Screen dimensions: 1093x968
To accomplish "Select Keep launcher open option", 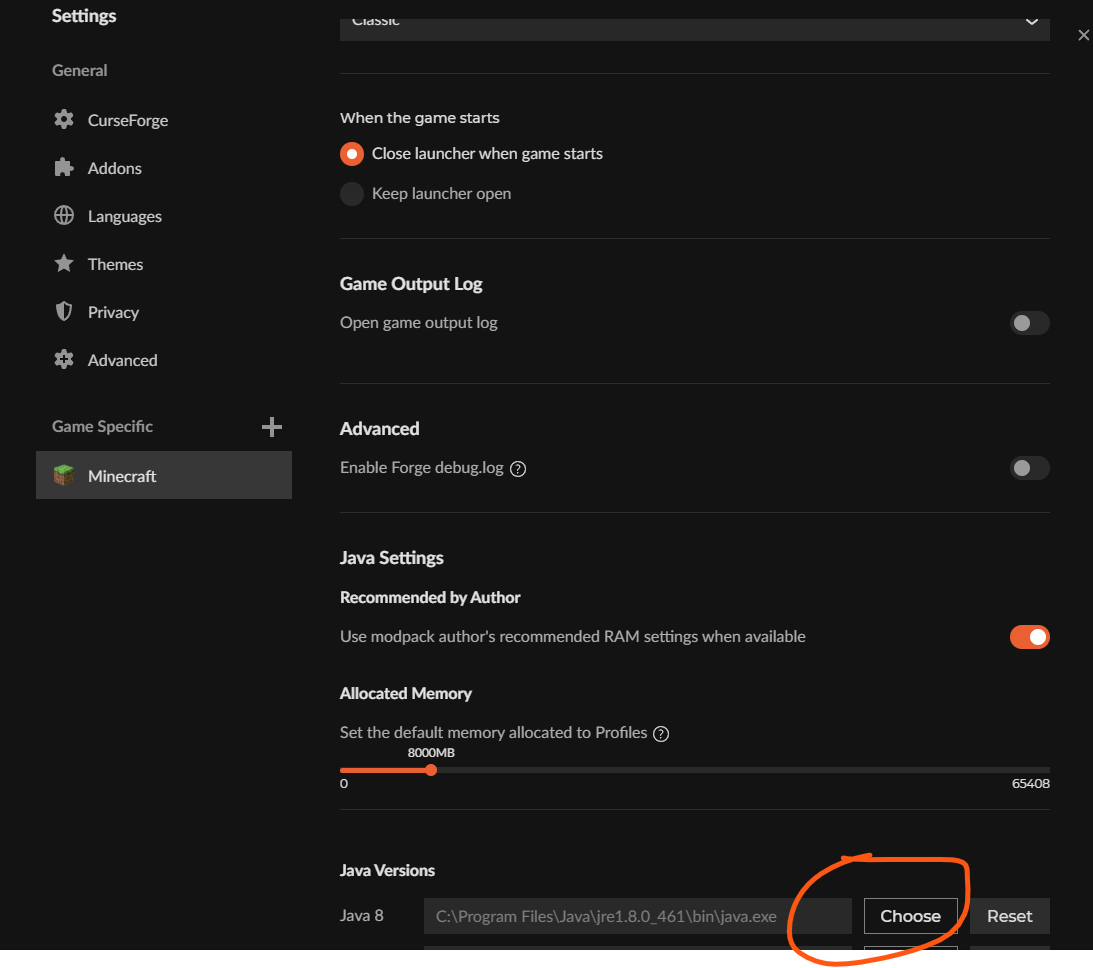I will coord(351,194).
